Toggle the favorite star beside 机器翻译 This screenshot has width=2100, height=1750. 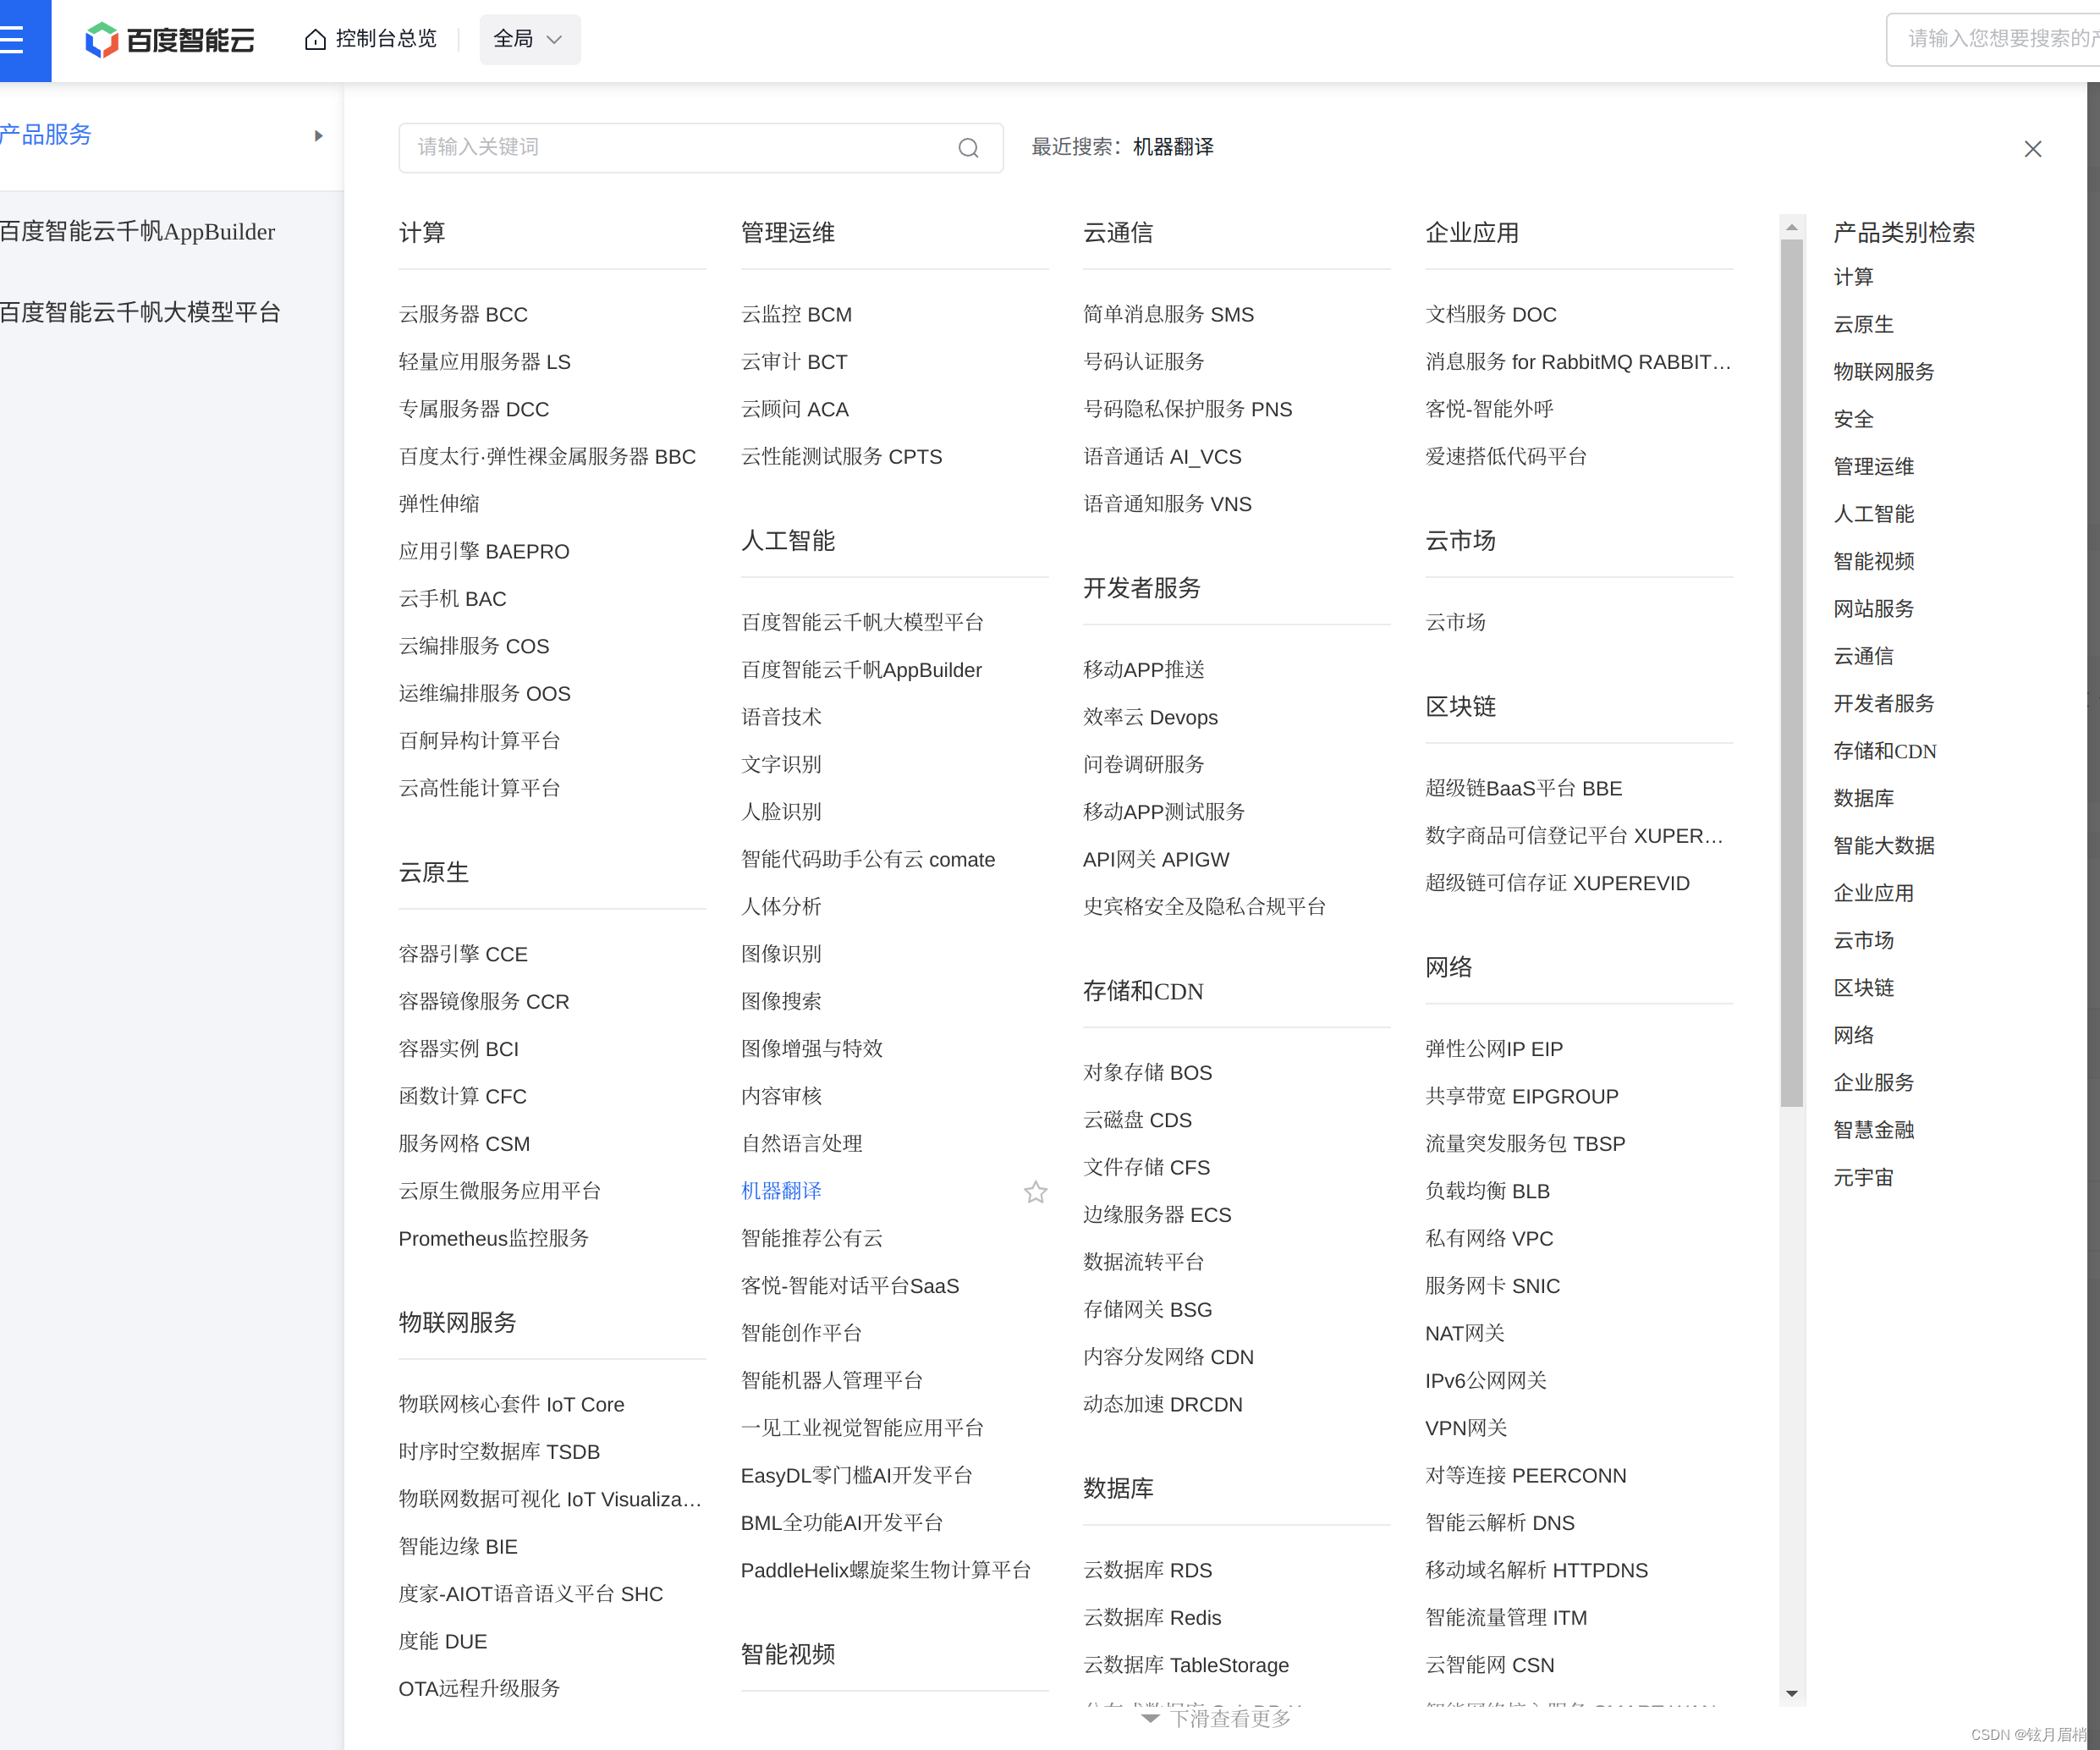pyautogui.click(x=1035, y=1191)
